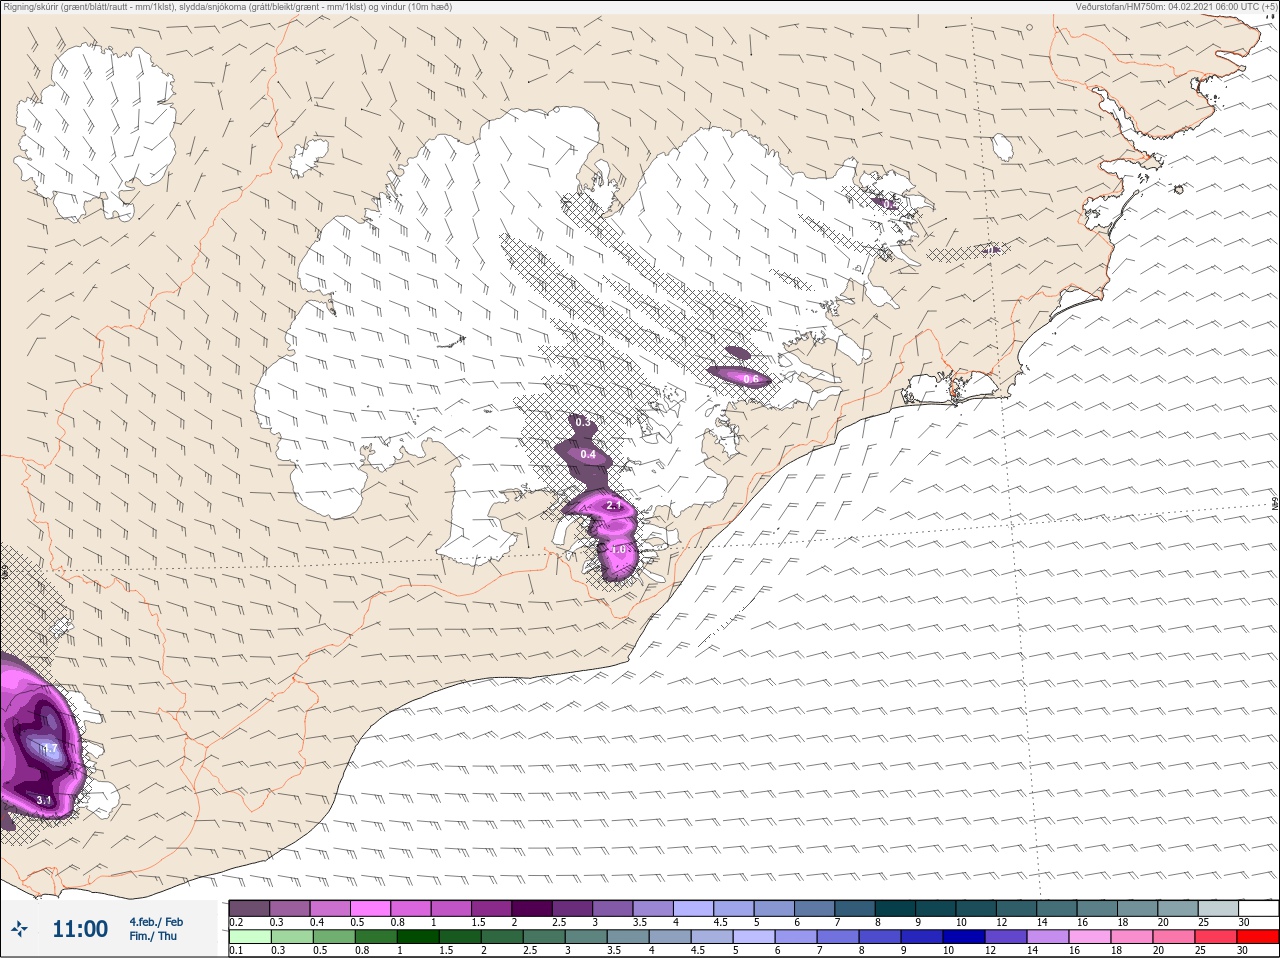The image size is (1280, 958).
Task: Click the 11:00 forecast time display
Action: [x=80, y=929]
